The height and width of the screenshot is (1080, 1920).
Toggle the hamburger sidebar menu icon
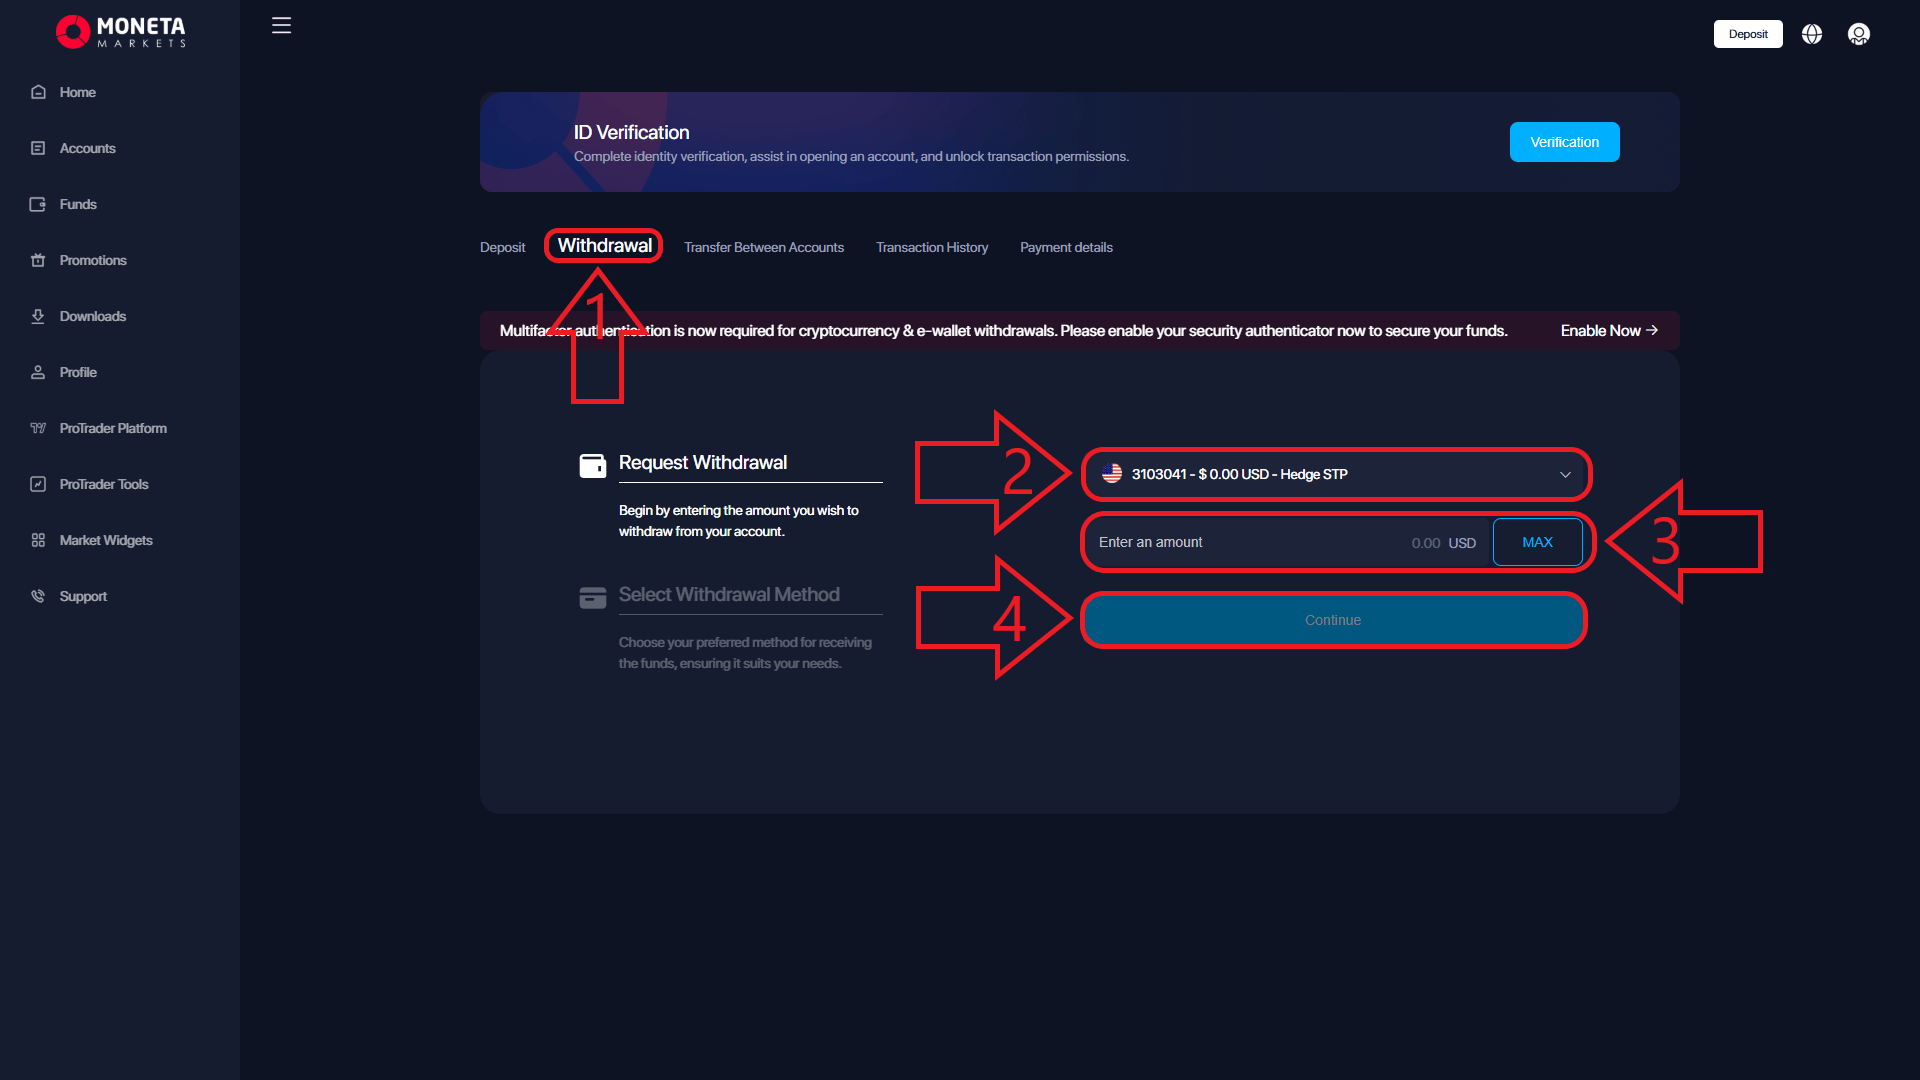click(281, 26)
